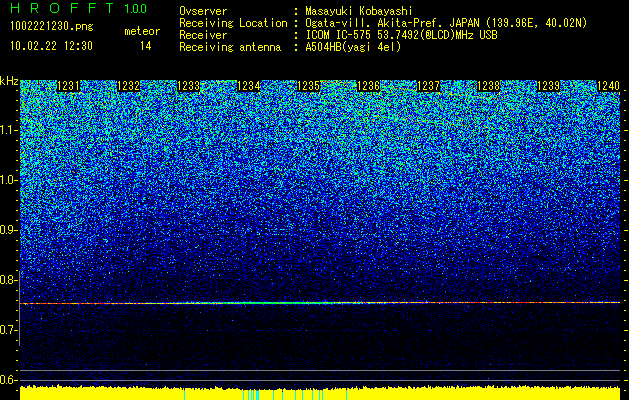
Task: Click the 1.0 frequency axis label
Action: click(x=8, y=180)
